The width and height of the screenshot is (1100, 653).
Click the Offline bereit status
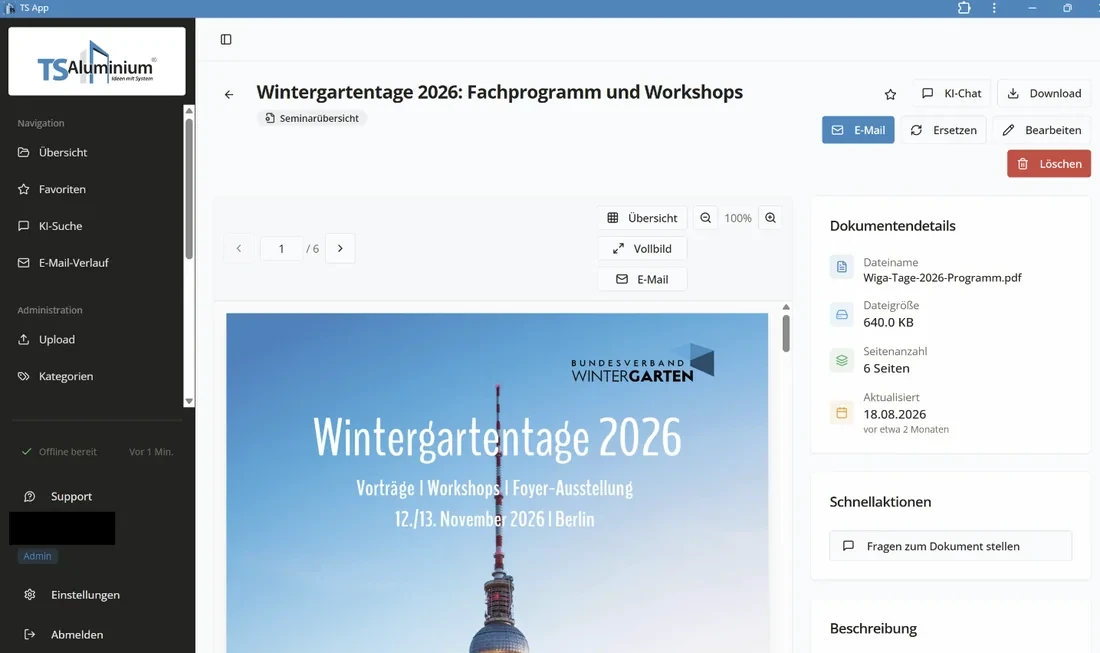click(x=60, y=452)
